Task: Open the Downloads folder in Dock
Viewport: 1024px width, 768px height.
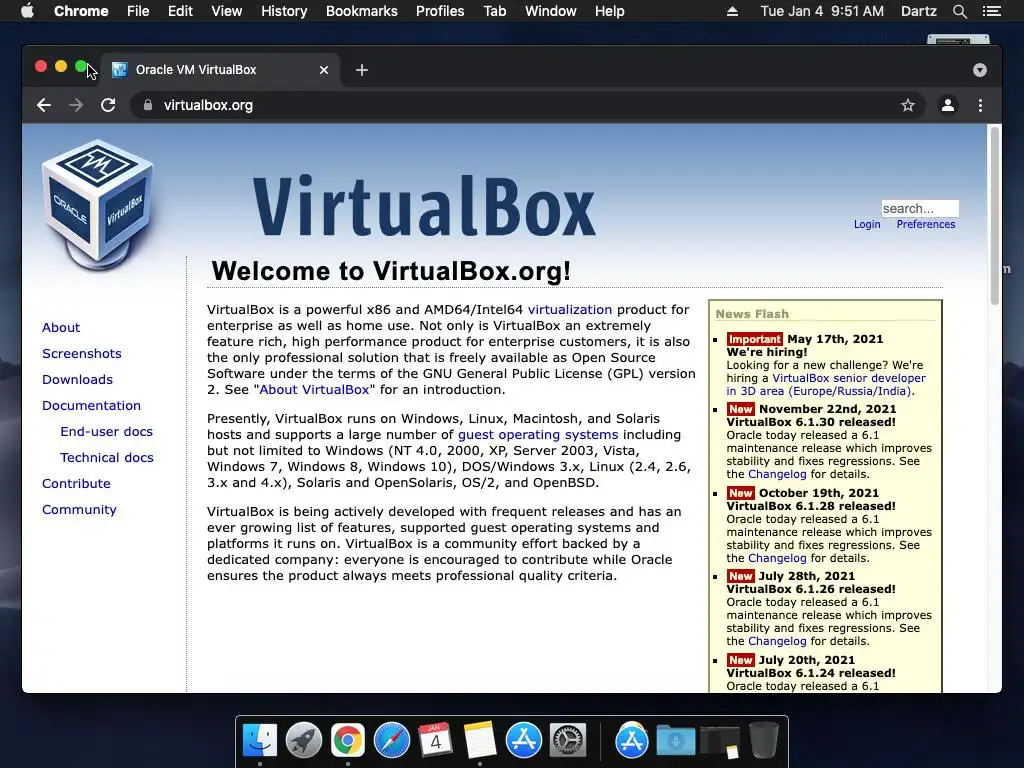Action: (x=676, y=741)
